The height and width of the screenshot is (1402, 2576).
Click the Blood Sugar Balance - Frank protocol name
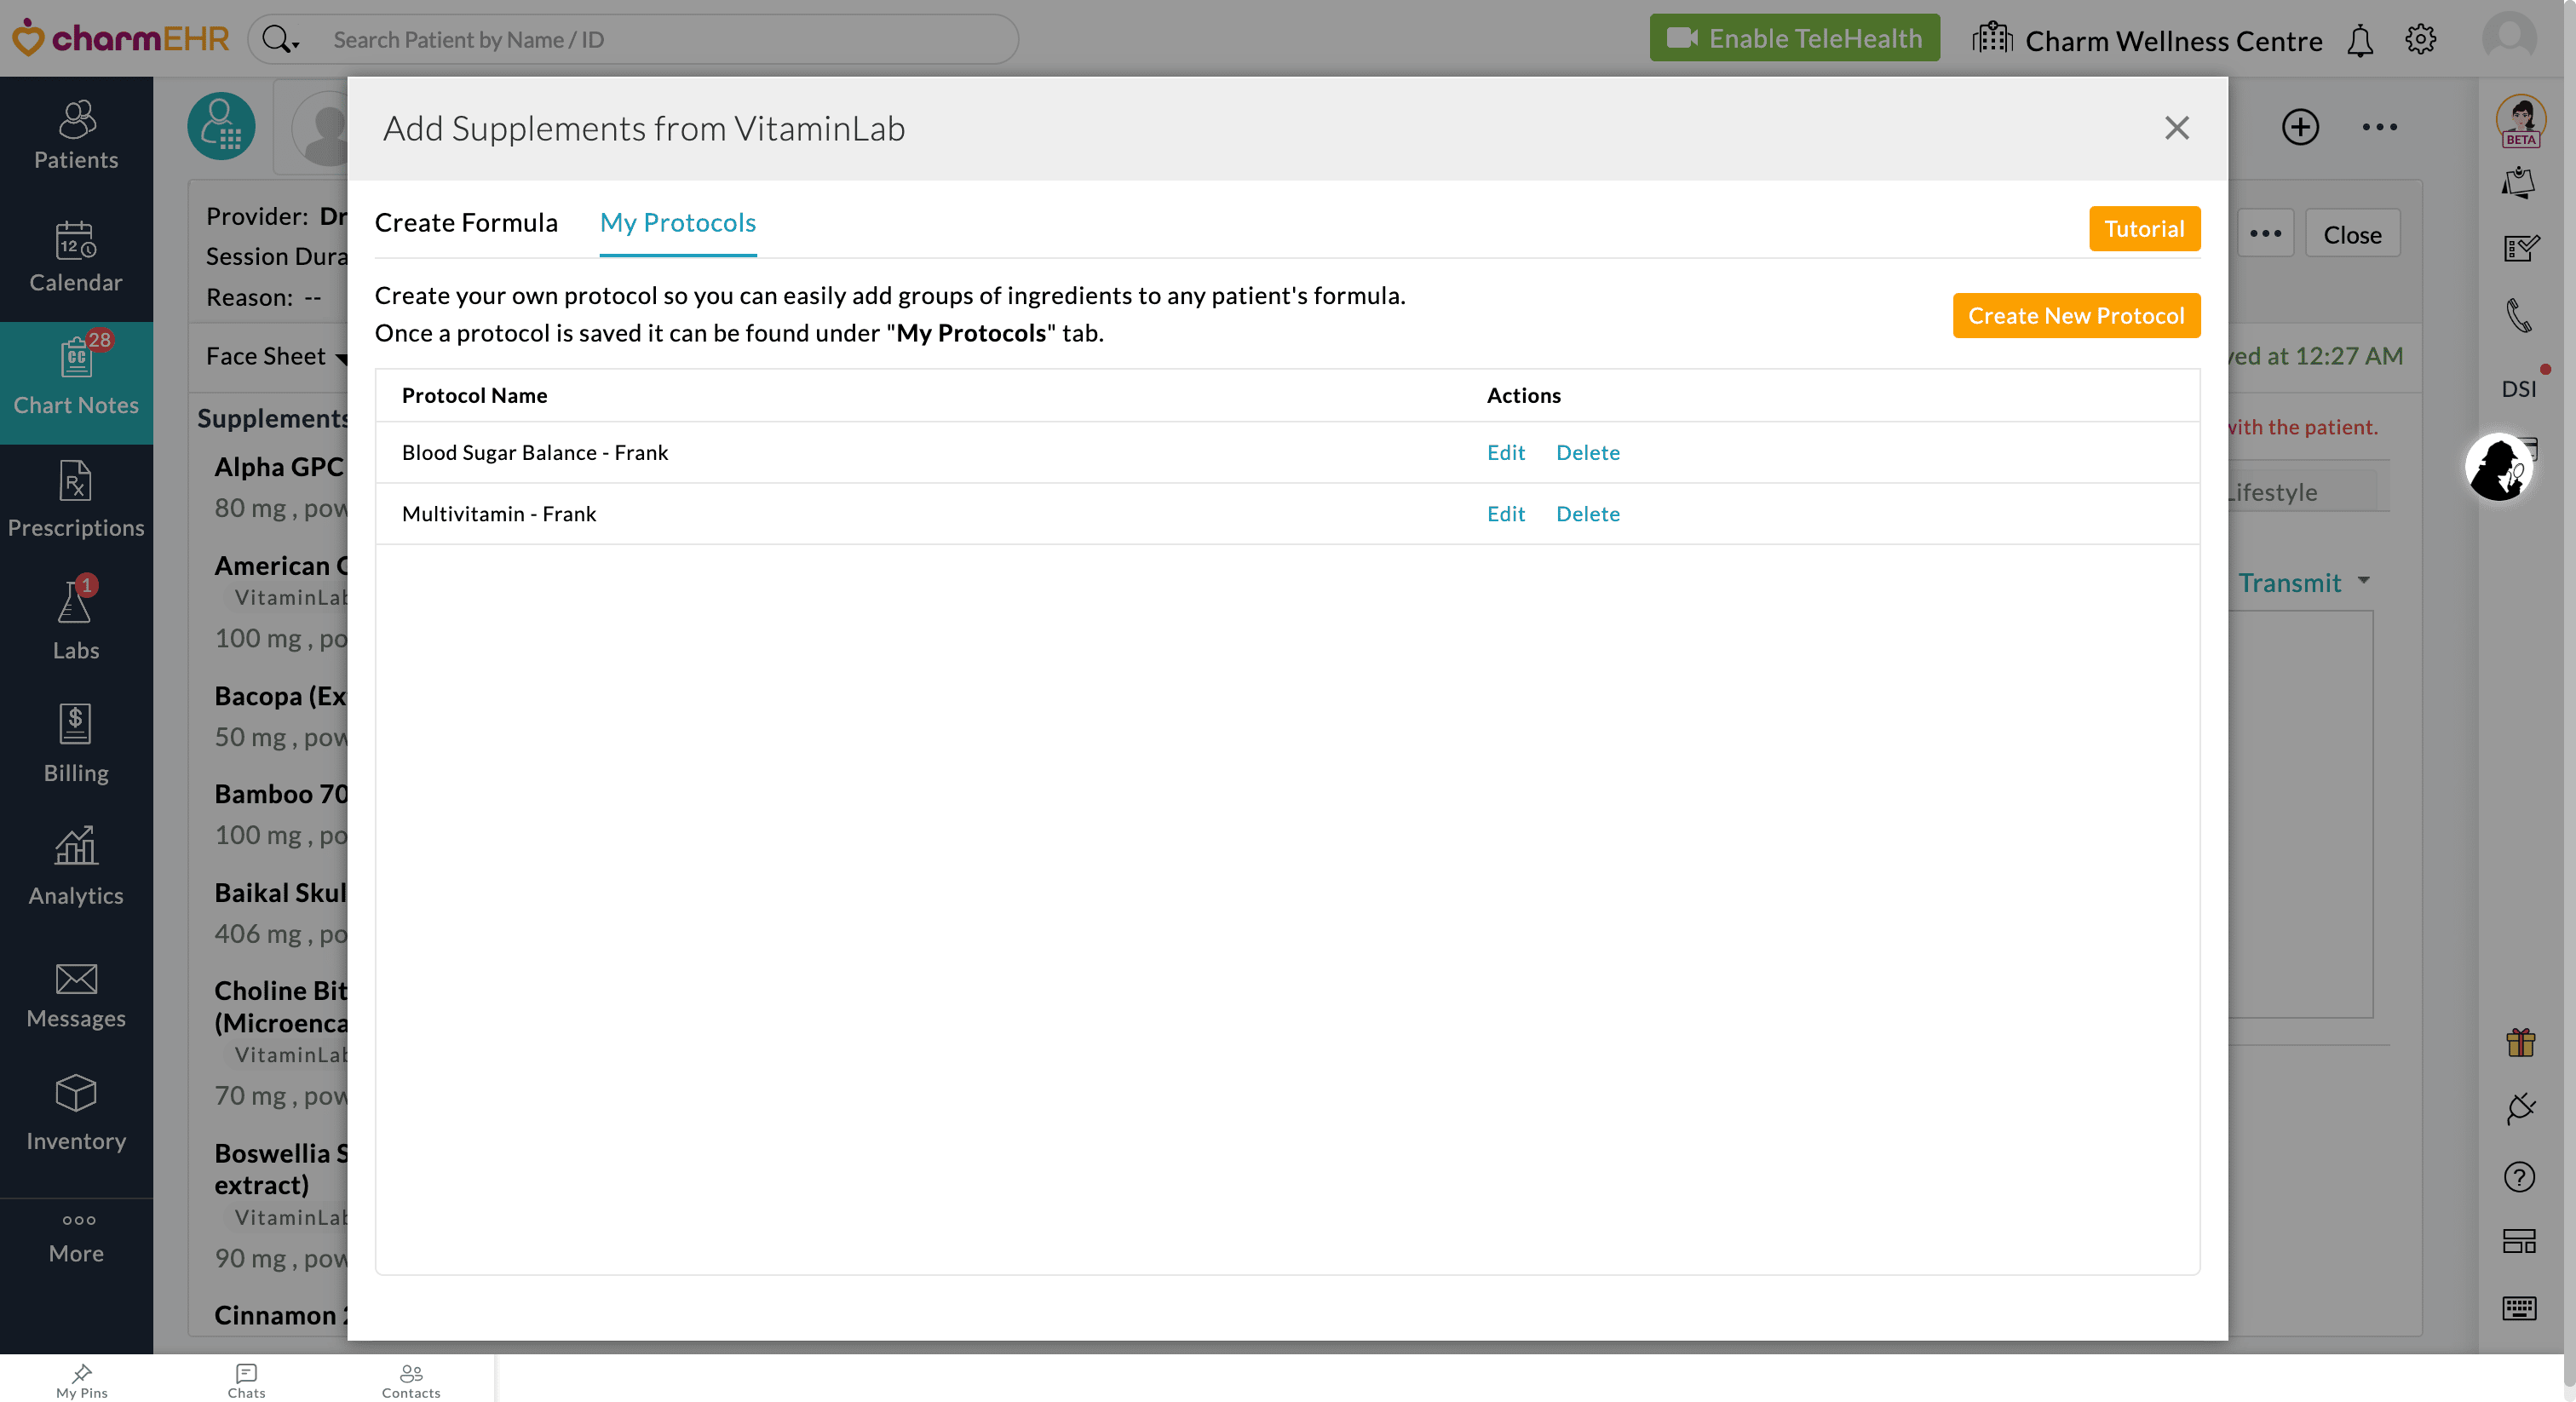click(x=535, y=452)
